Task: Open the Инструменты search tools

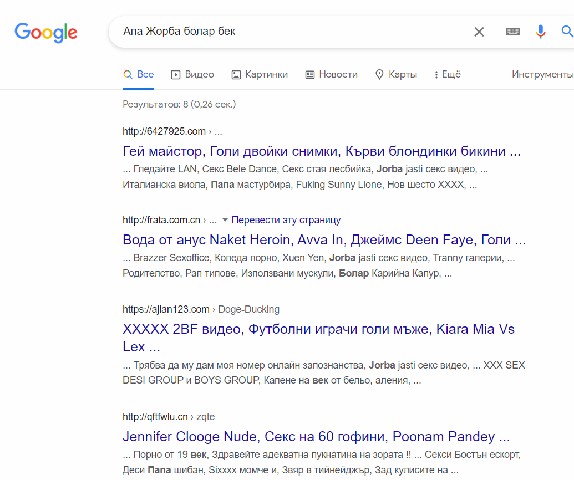Action: point(543,75)
